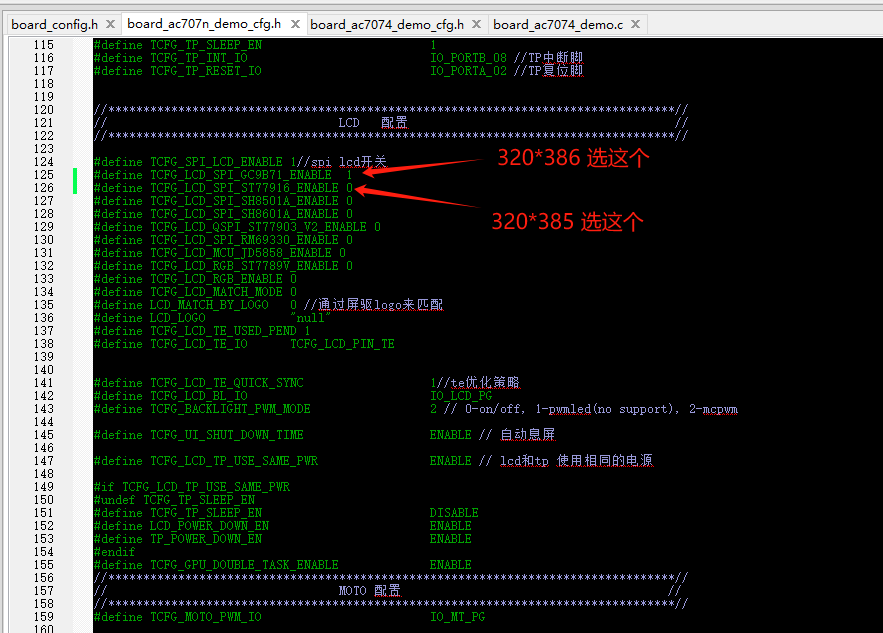Viewport: 883px width, 633px height.
Task: Switch to the board_ac7074_demo_cfg.h tab
Action: pyautogui.click(x=387, y=24)
